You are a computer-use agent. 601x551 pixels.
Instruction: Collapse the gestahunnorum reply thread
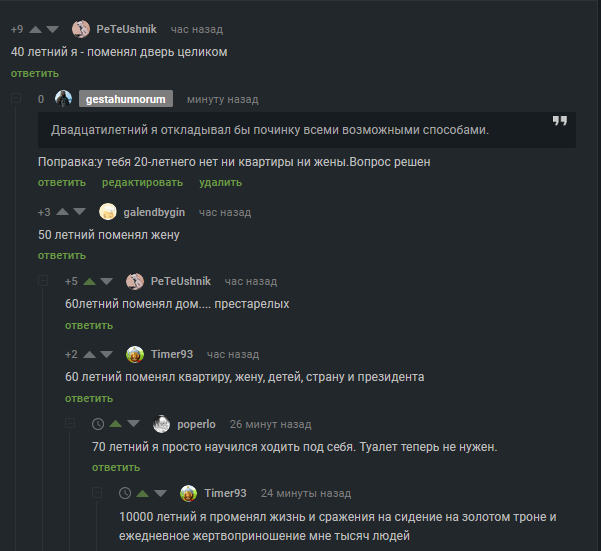(16, 98)
